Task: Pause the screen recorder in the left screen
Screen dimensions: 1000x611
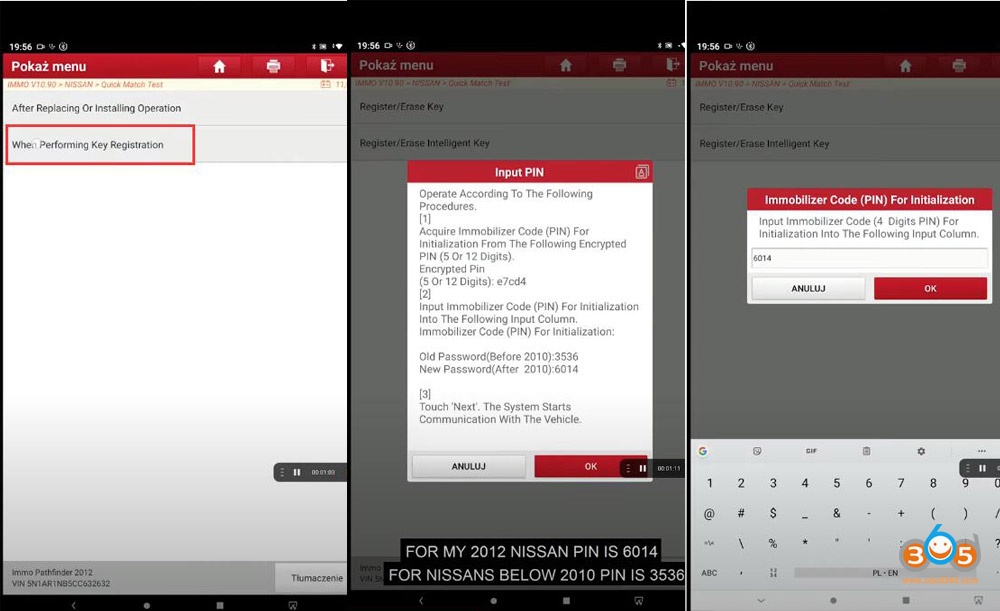Action: click(297, 473)
